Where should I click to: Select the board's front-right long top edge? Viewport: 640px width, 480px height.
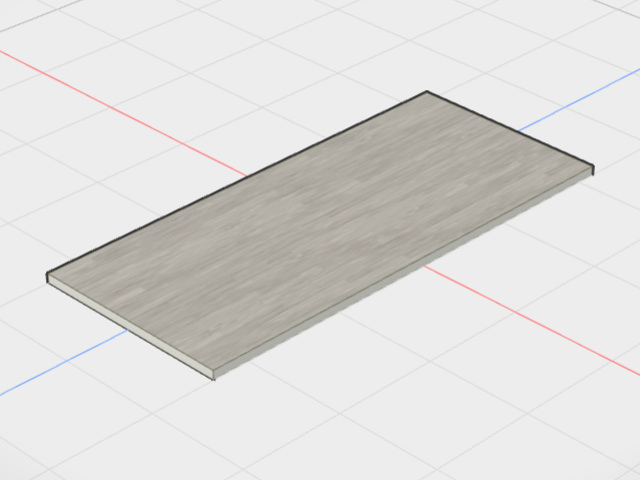pos(403,269)
